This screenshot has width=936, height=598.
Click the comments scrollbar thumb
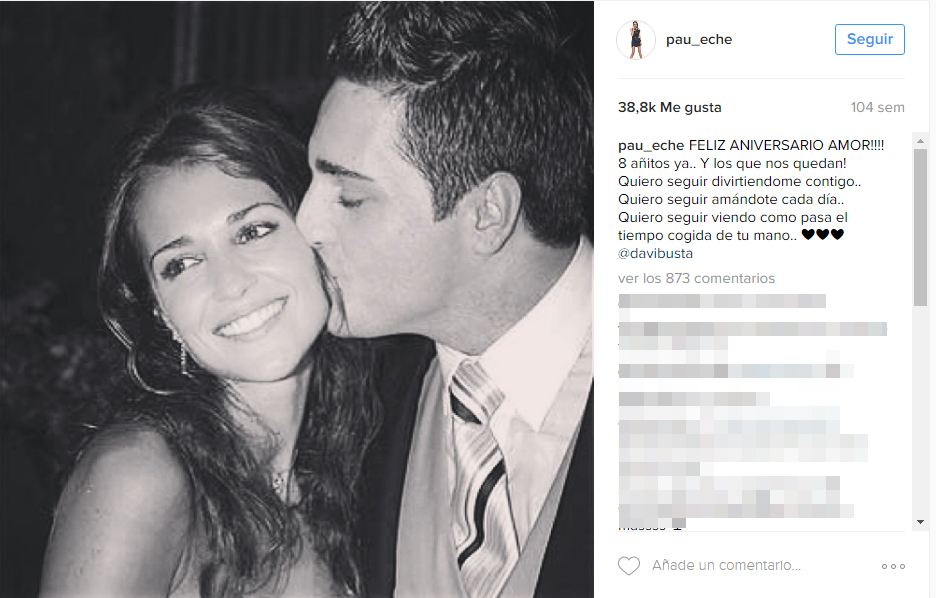pos(920,227)
